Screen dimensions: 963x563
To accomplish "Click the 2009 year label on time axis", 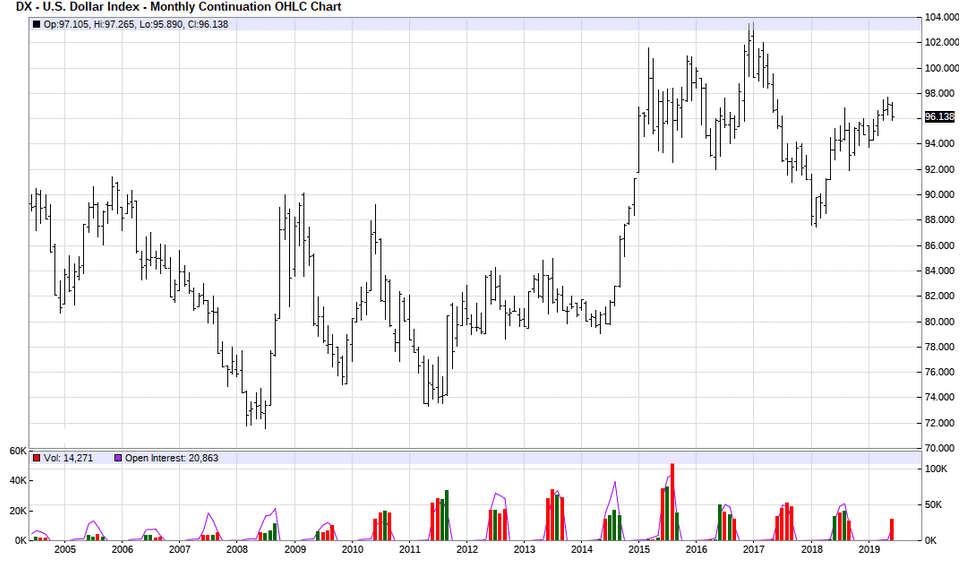I will pos(295,549).
